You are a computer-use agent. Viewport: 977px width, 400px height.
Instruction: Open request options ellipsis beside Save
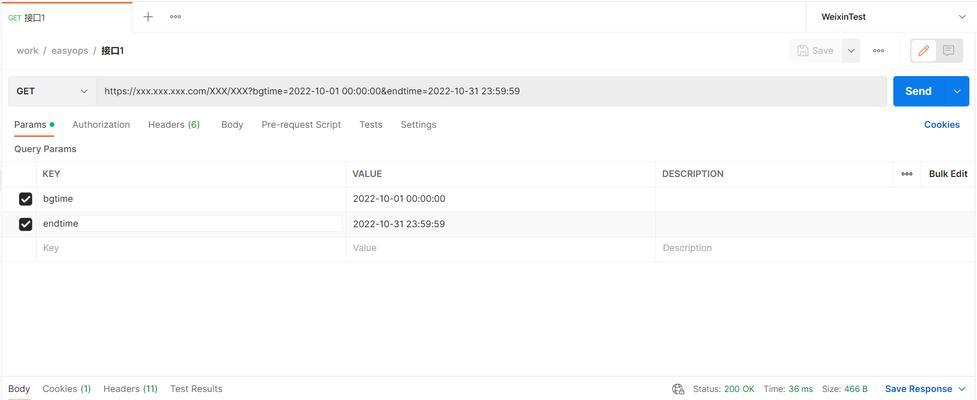879,50
